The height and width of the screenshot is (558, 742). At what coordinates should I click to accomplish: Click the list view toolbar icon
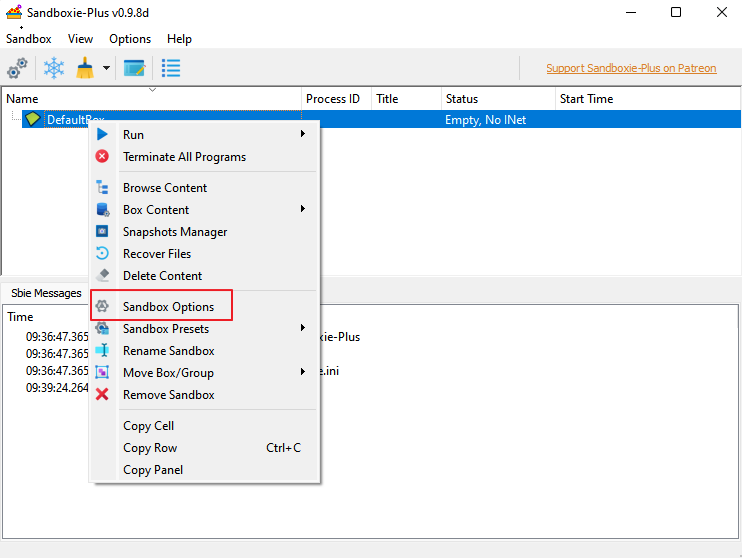[x=171, y=68]
